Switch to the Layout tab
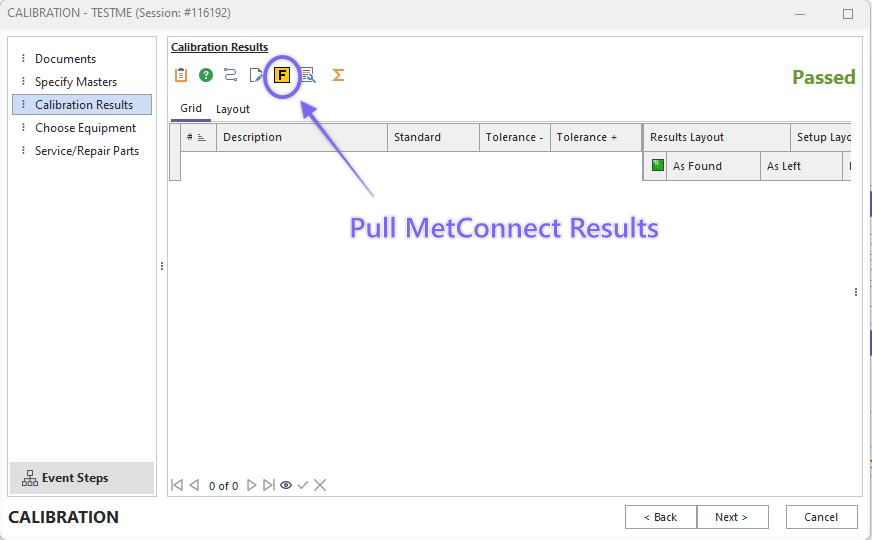The image size is (872, 540). (233, 109)
